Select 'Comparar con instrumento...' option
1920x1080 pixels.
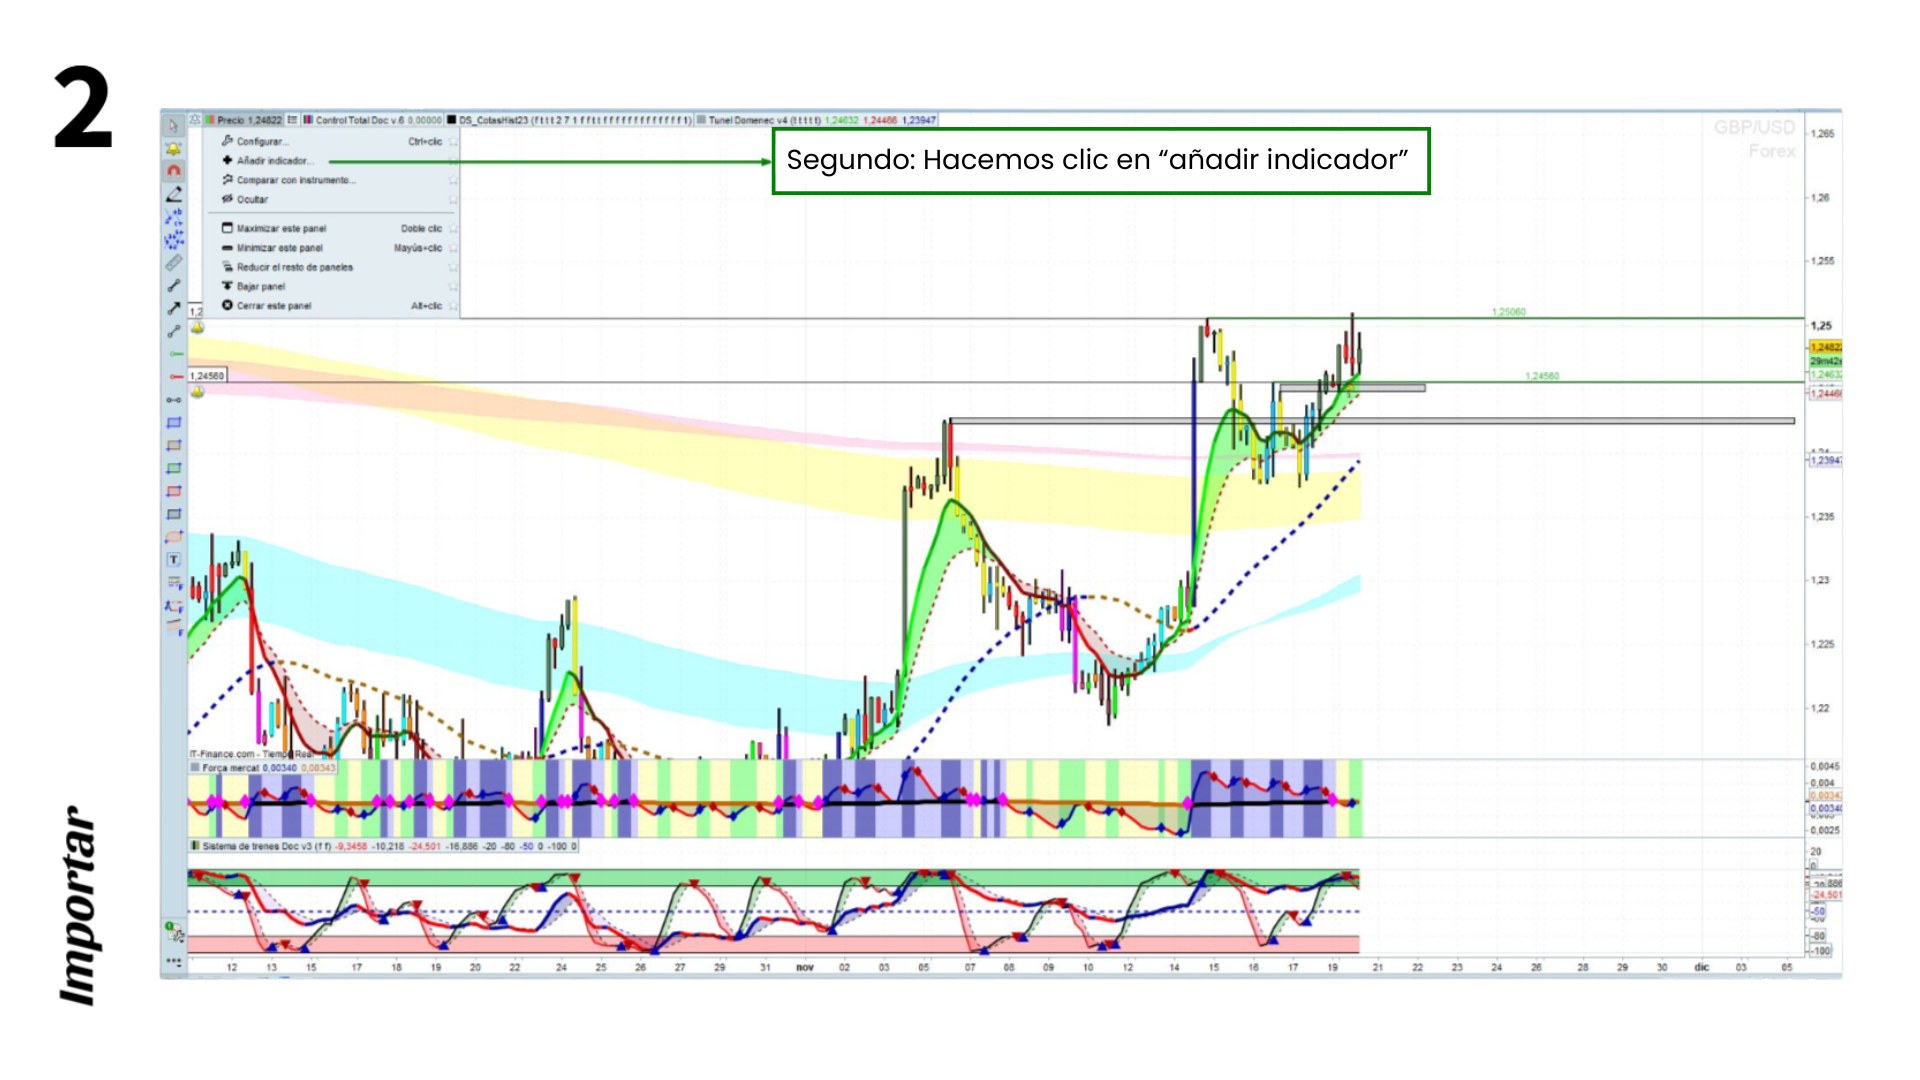(x=295, y=180)
